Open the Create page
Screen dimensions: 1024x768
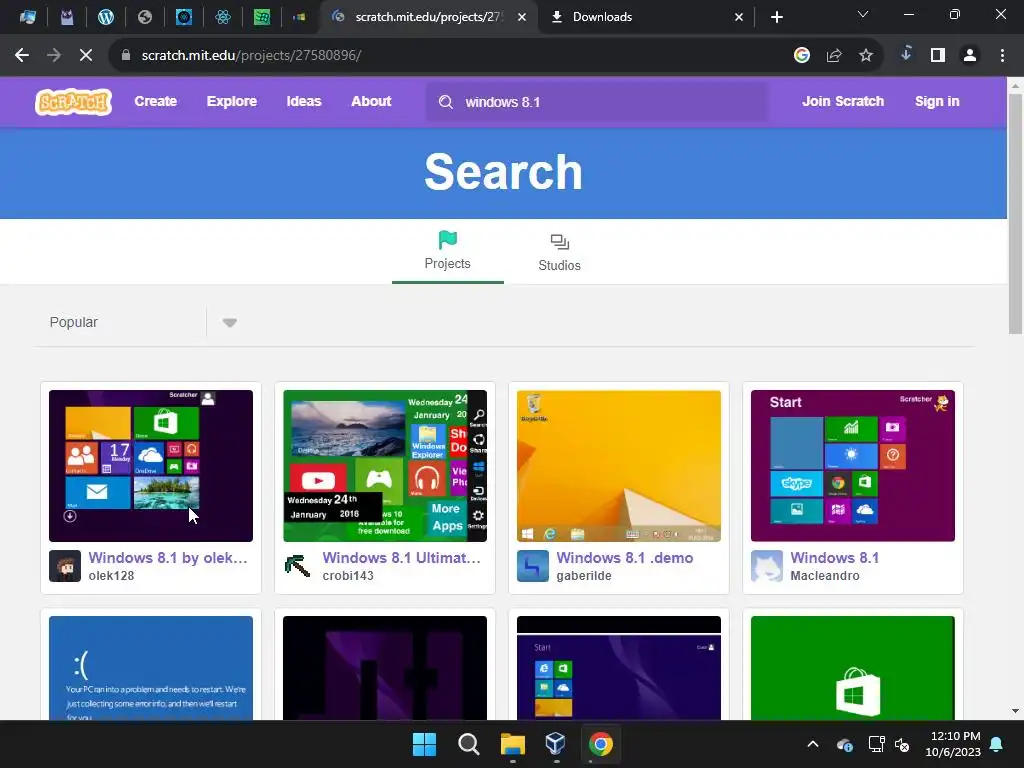[x=155, y=101]
